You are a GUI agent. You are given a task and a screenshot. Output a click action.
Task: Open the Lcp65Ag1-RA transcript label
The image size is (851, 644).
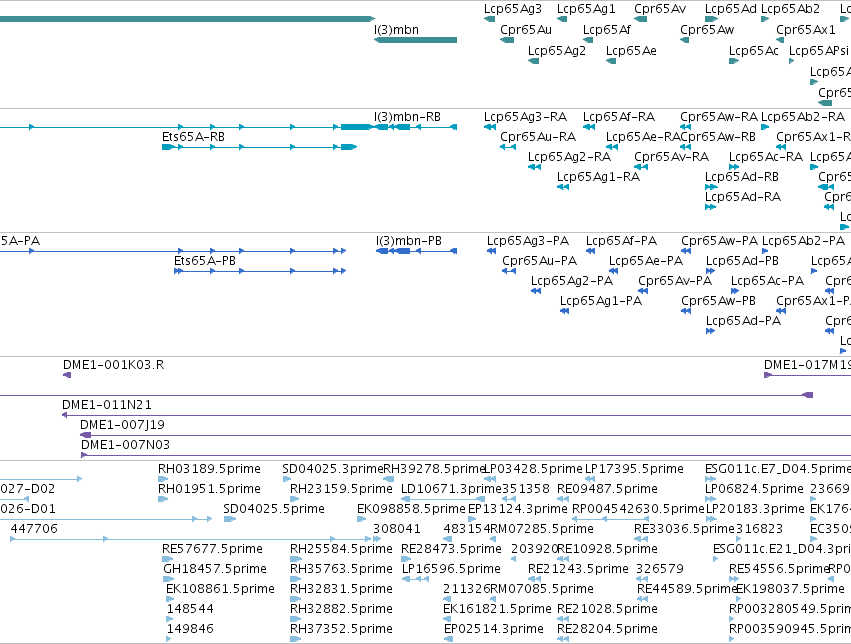coord(599,177)
